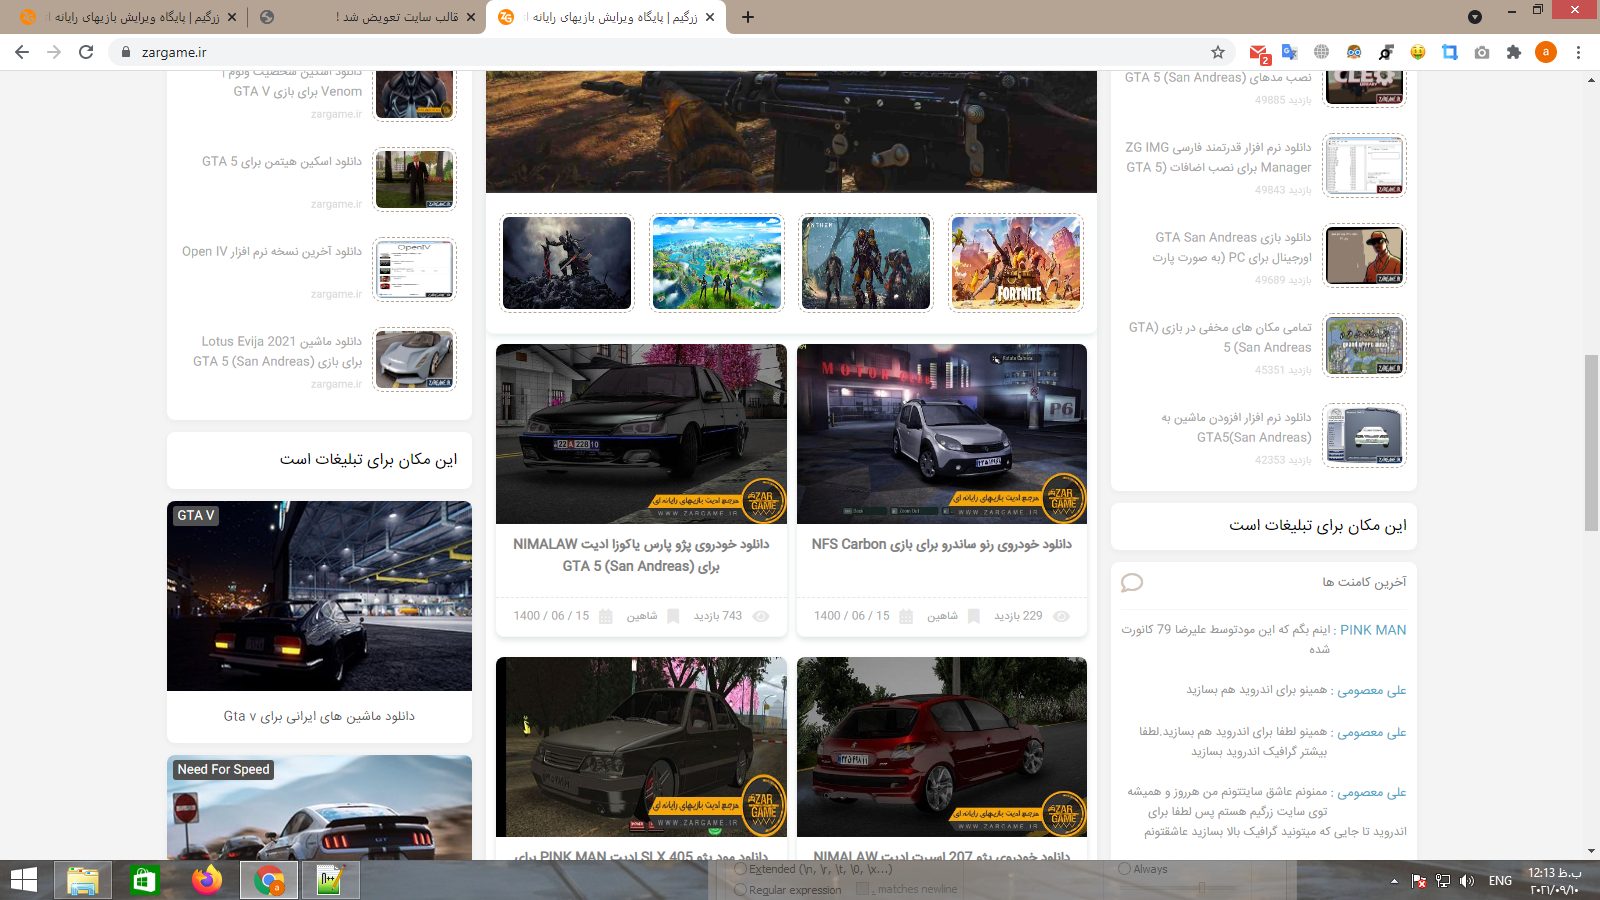Click the gray camera extension icon
The width and height of the screenshot is (1600, 900).
pyautogui.click(x=1482, y=52)
